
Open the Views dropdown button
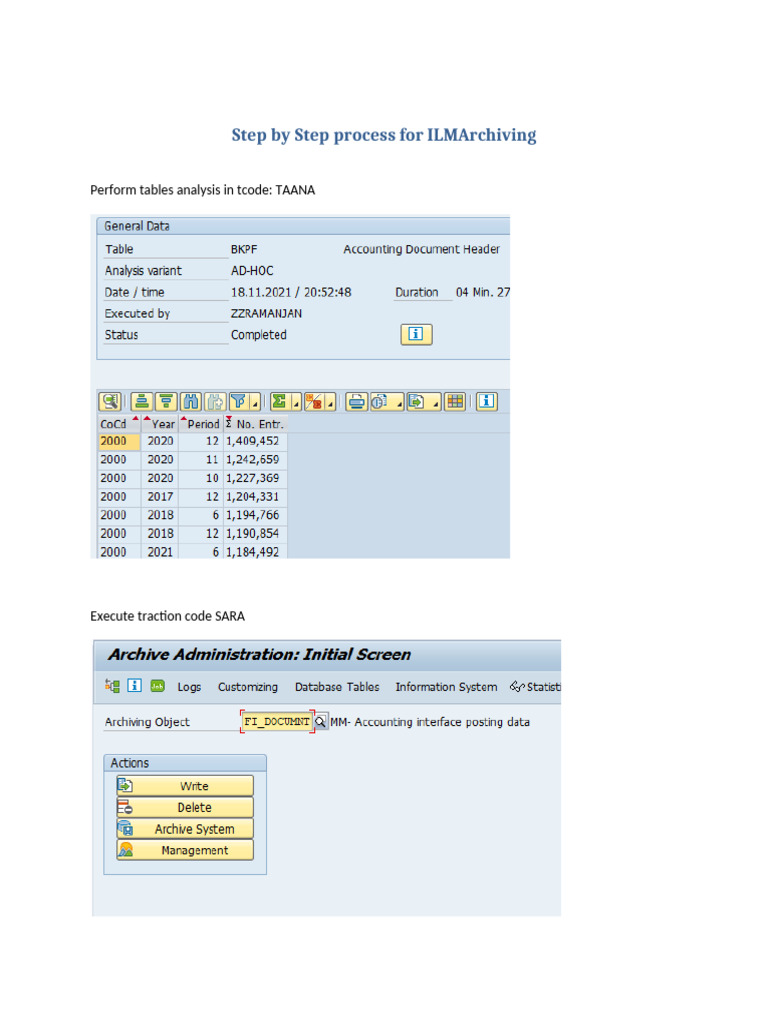point(387,402)
